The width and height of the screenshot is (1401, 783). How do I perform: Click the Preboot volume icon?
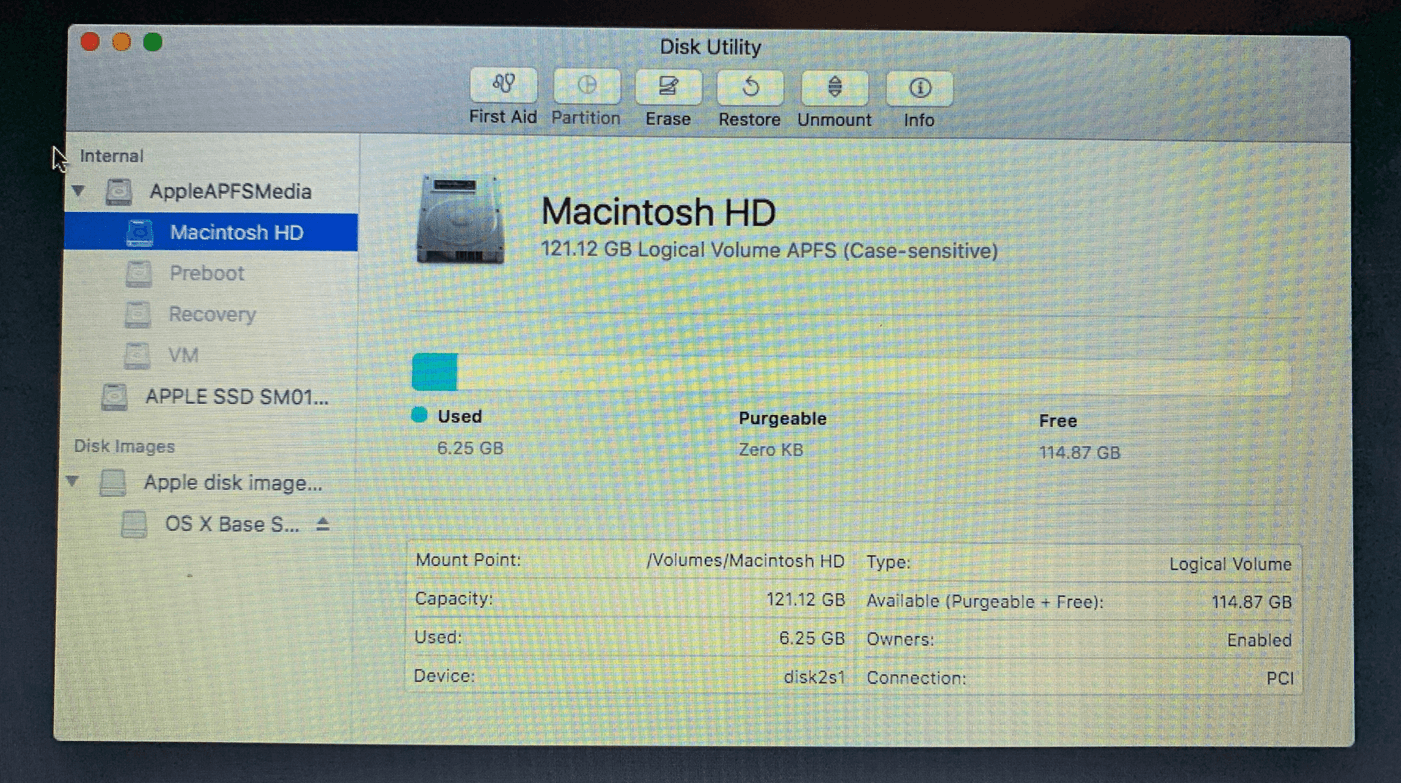pos(139,273)
